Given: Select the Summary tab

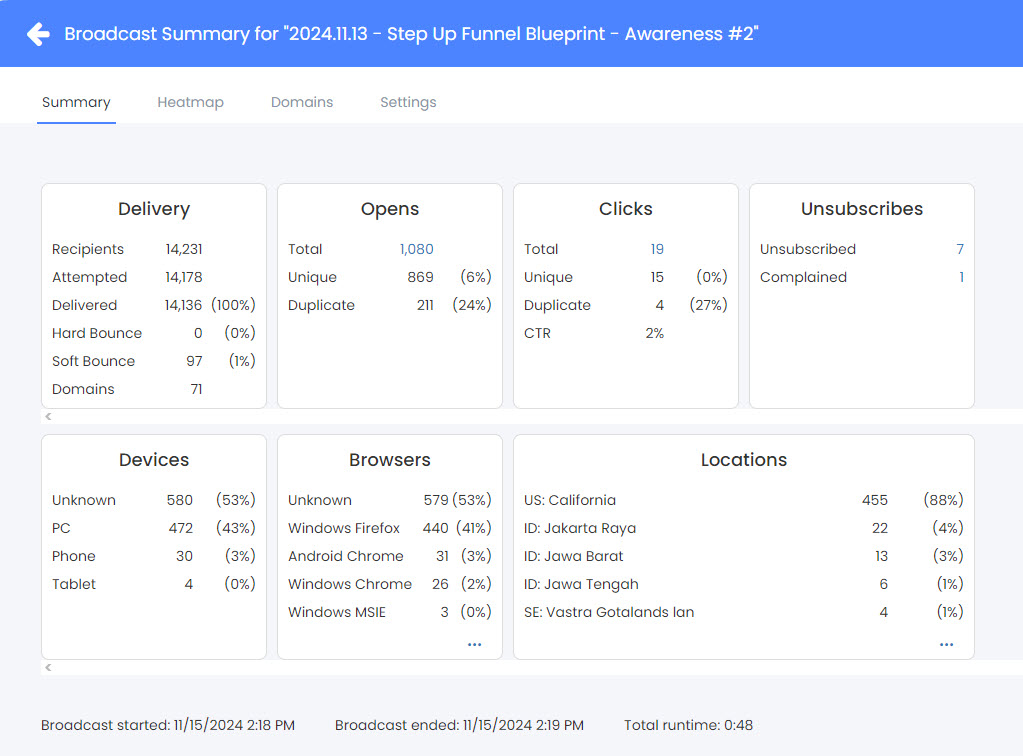Looking at the screenshot, I should tap(76, 102).
